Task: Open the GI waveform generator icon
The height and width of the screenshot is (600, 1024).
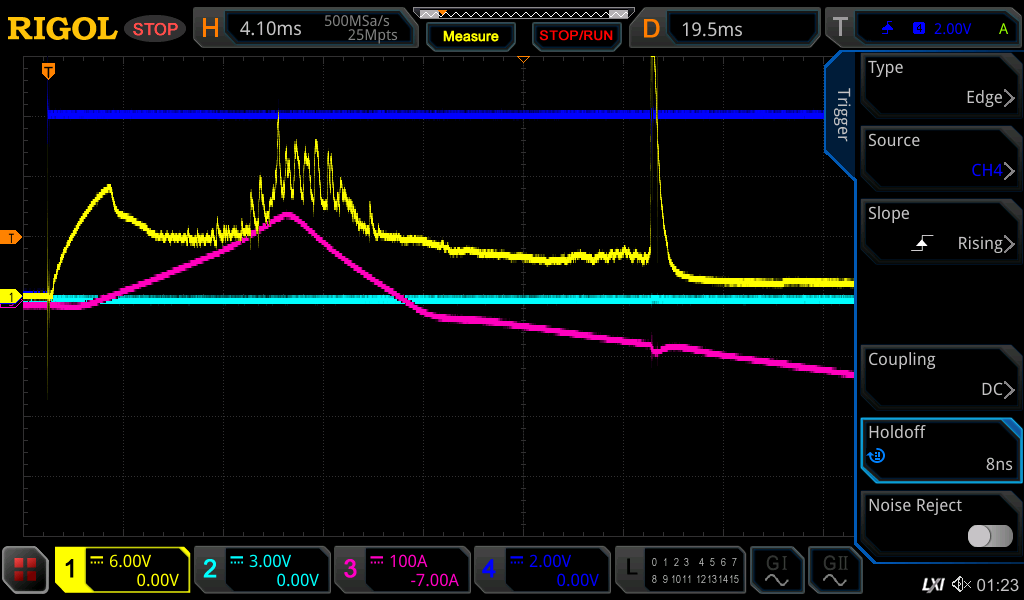Action: tap(776, 571)
